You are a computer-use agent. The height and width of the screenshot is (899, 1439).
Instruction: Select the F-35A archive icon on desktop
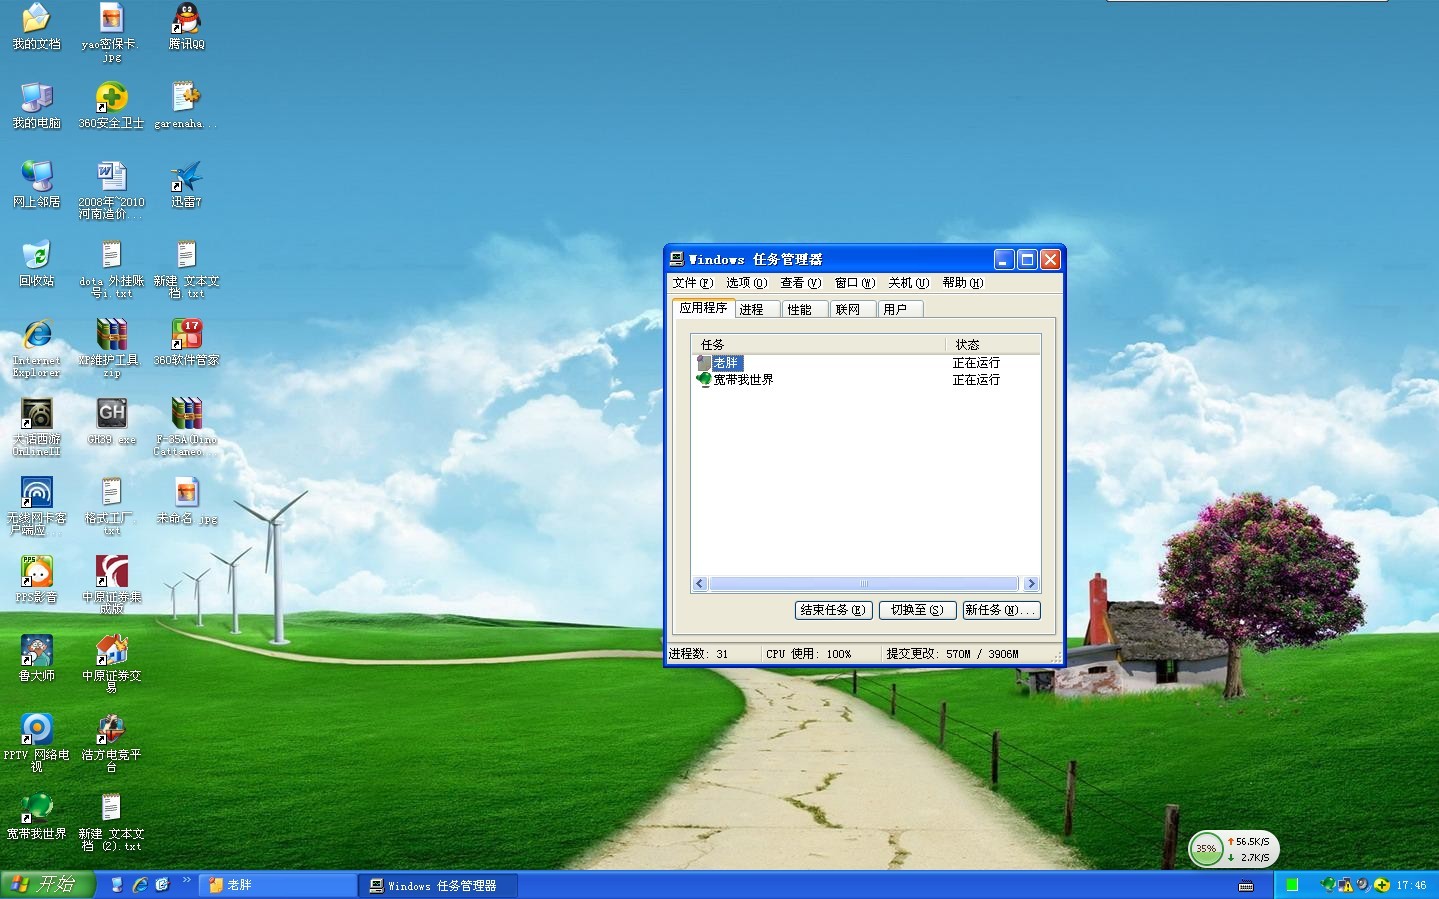tap(186, 427)
